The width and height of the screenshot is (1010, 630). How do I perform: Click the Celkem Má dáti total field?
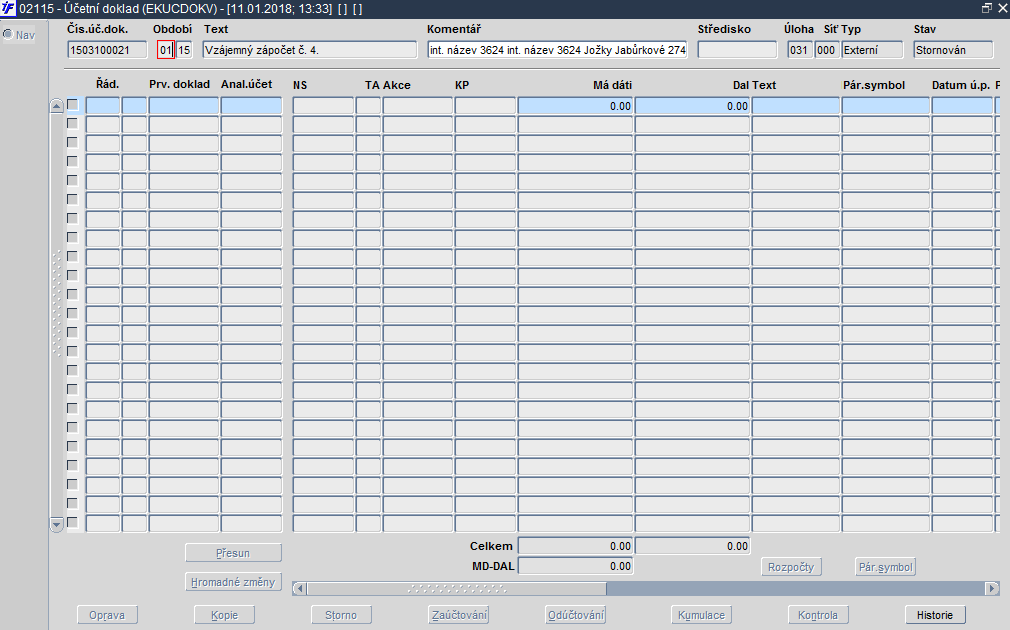tap(575, 546)
